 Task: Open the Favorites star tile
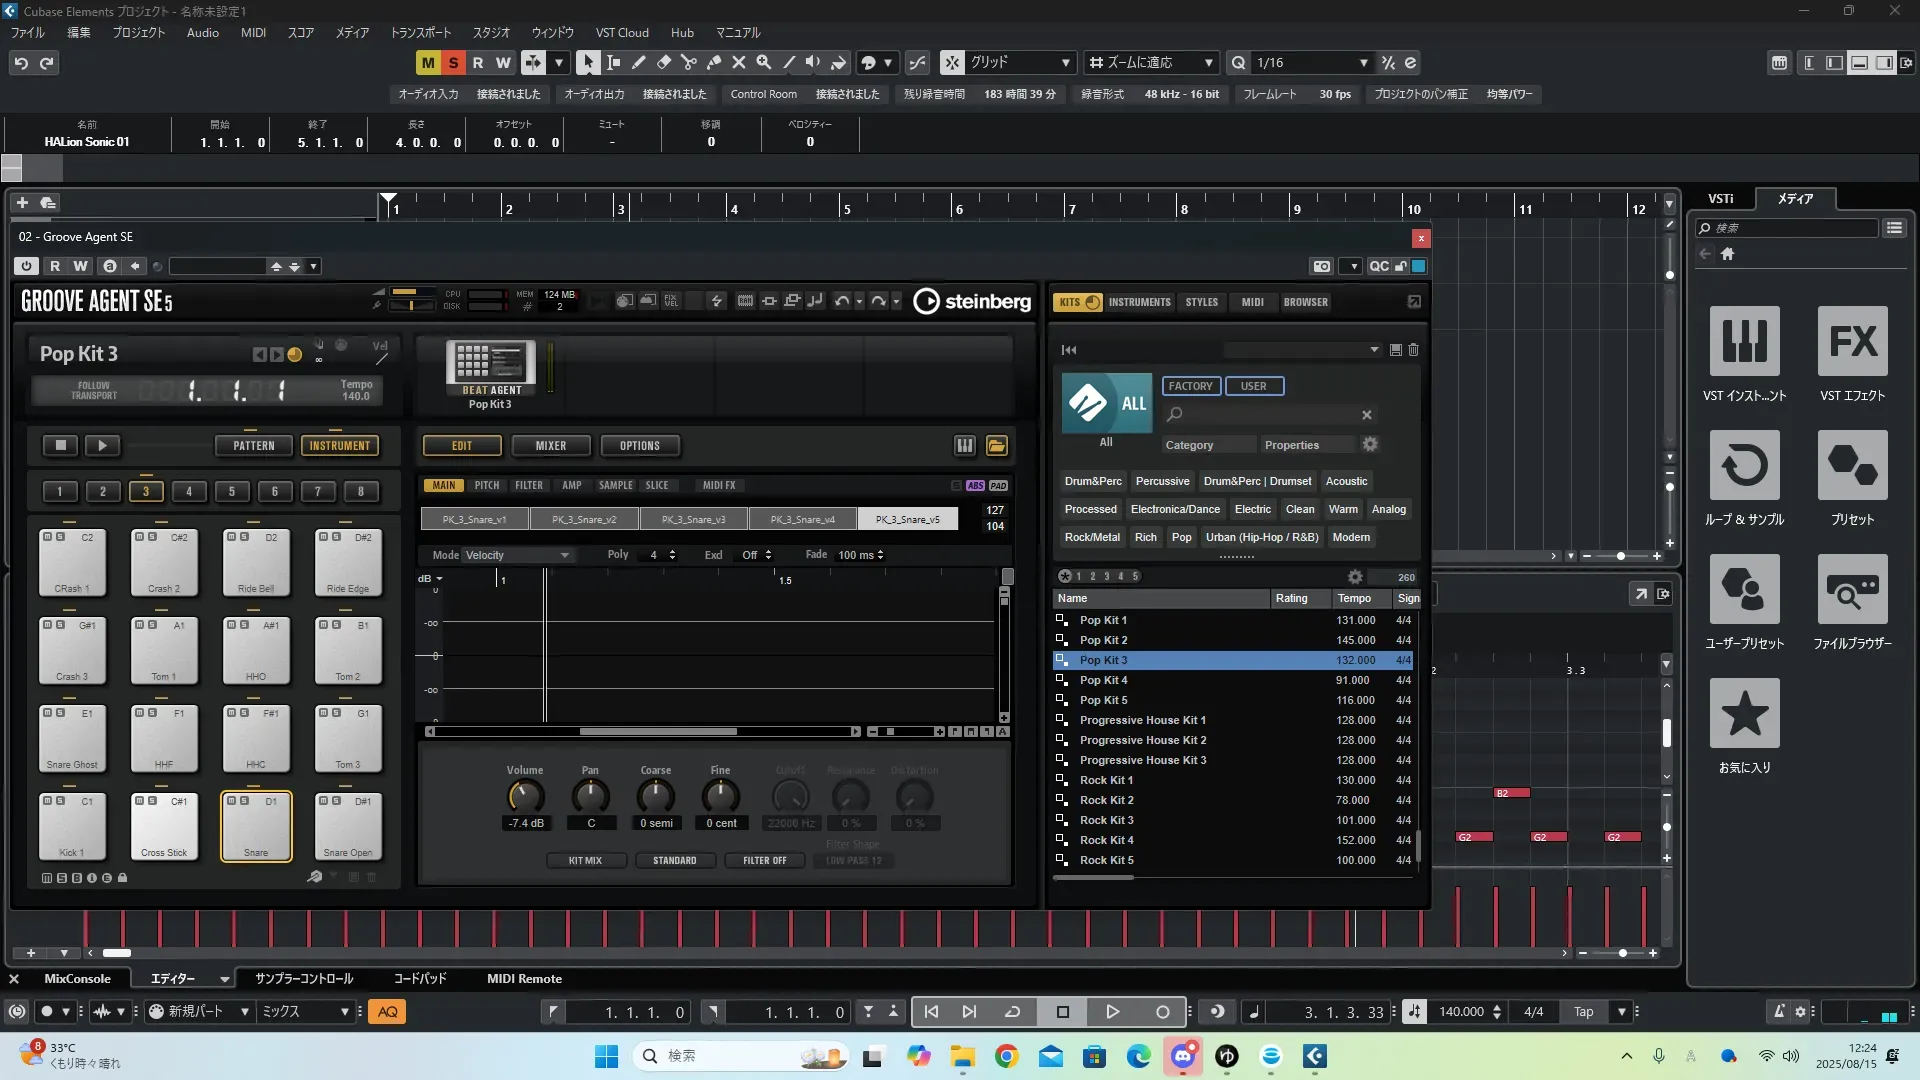coord(1744,714)
